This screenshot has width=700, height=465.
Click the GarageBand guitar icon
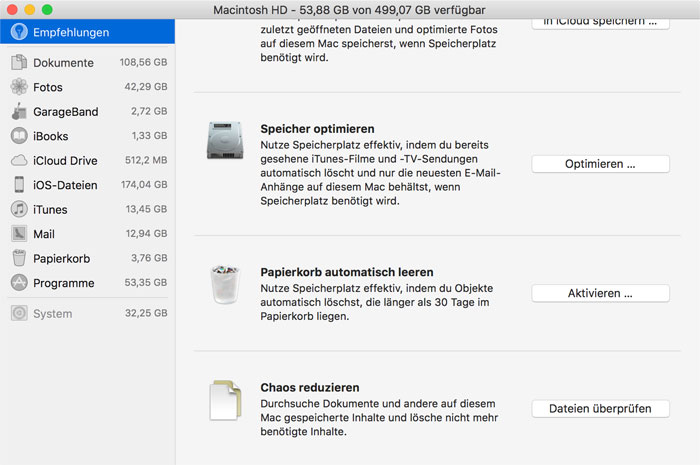point(19,111)
